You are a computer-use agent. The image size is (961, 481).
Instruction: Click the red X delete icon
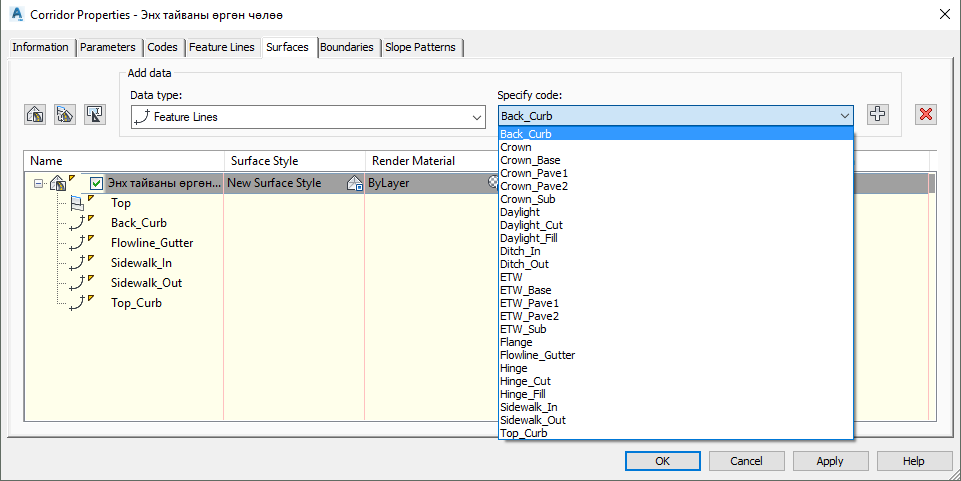[926, 114]
